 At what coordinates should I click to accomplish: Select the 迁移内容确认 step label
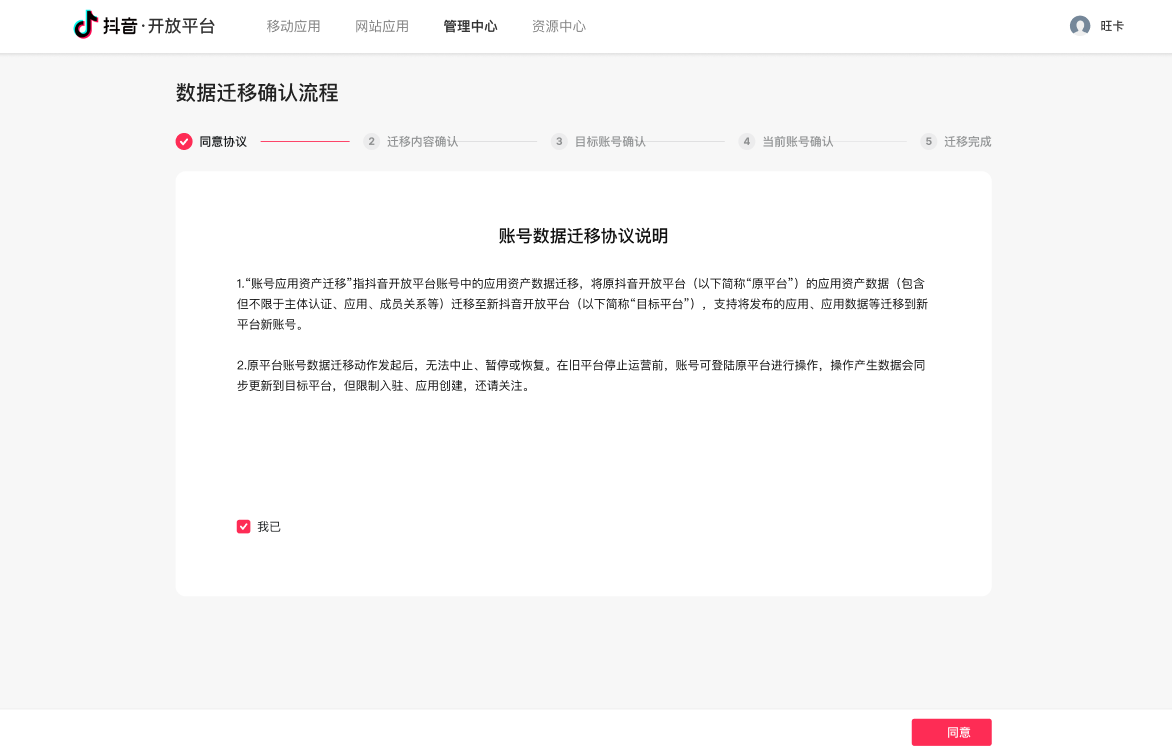pyautogui.click(x=422, y=142)
